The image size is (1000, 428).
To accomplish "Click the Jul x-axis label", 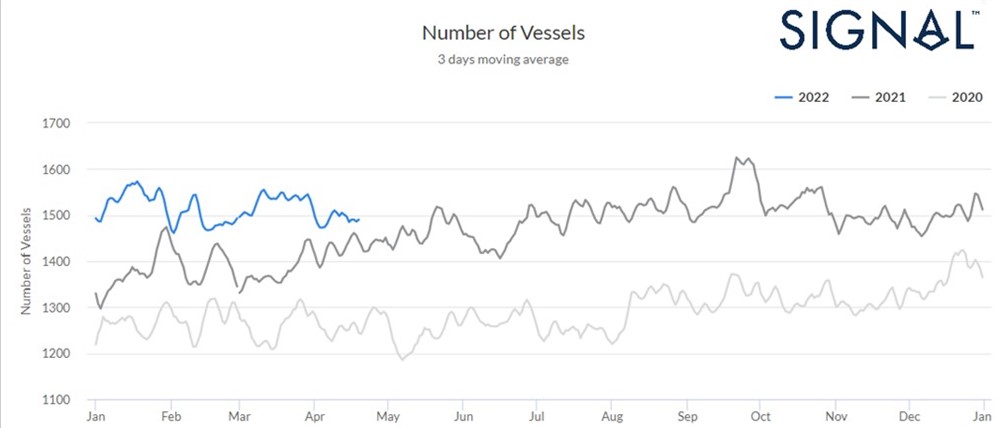I will pos(537,415).
